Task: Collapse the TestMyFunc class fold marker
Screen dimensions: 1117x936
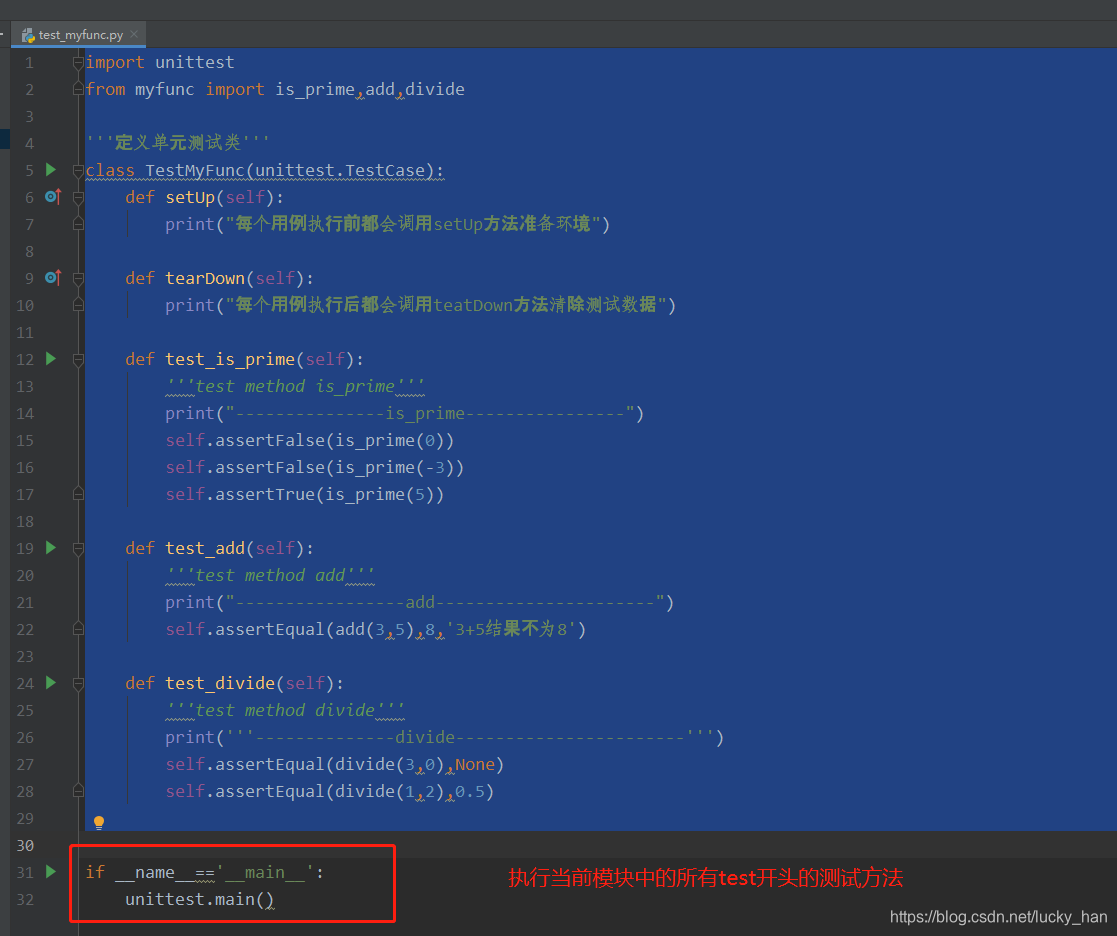Action: click(x=78, y=171)
